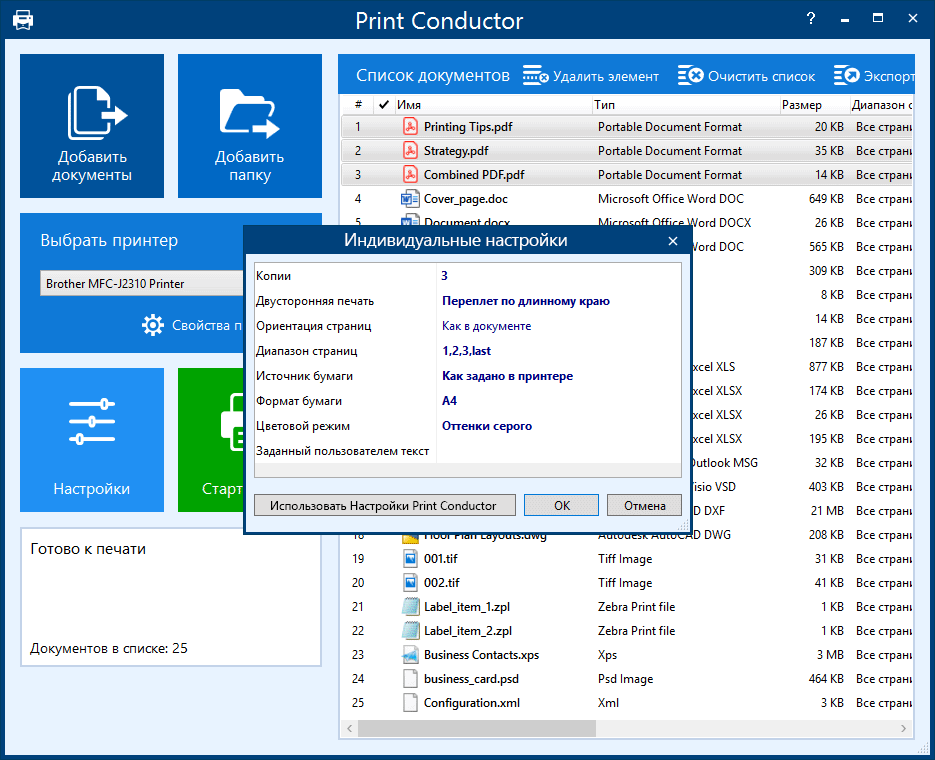Click the image icon of 002.tif
This screenshot has height=760, width=935.
click(x=410, y=582)
